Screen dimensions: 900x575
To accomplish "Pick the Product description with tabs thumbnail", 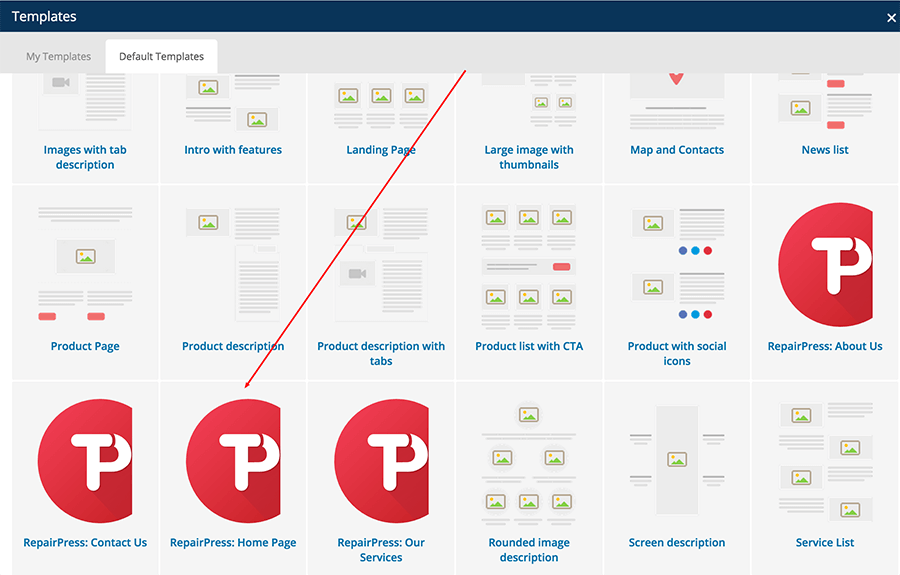I will (381, 265).
